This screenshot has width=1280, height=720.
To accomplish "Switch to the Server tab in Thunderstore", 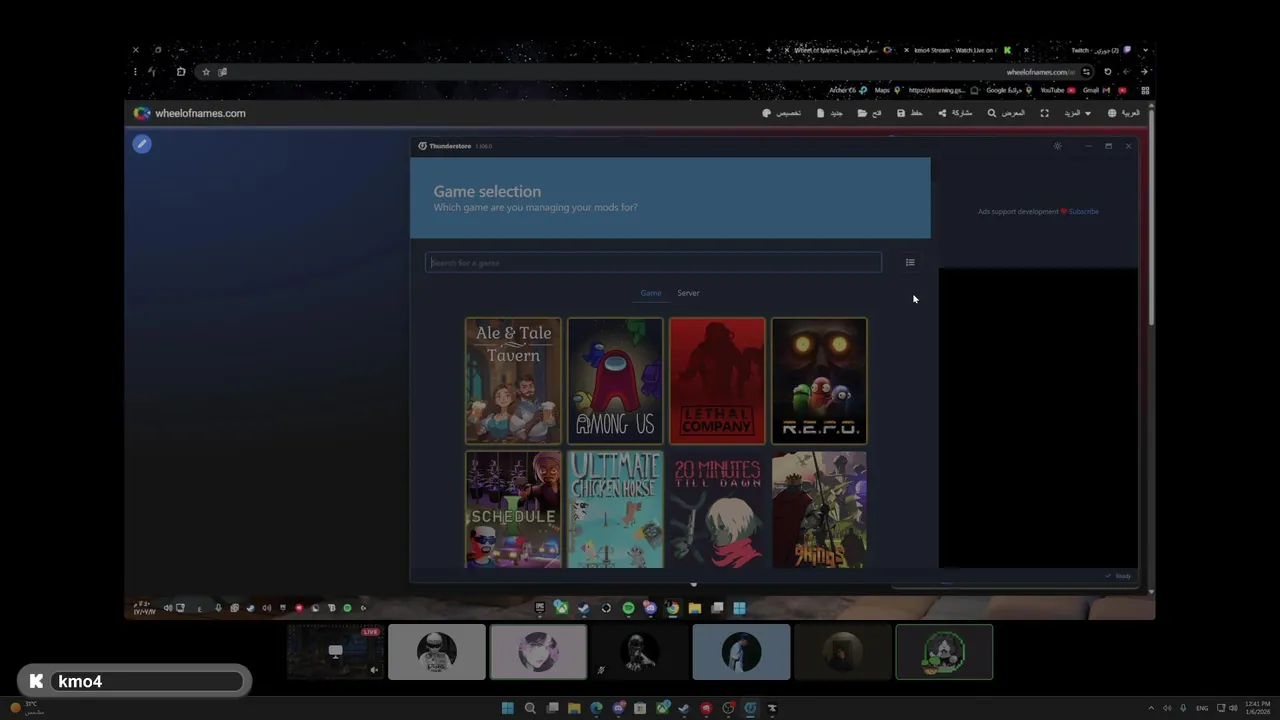I will click(688, 293).
